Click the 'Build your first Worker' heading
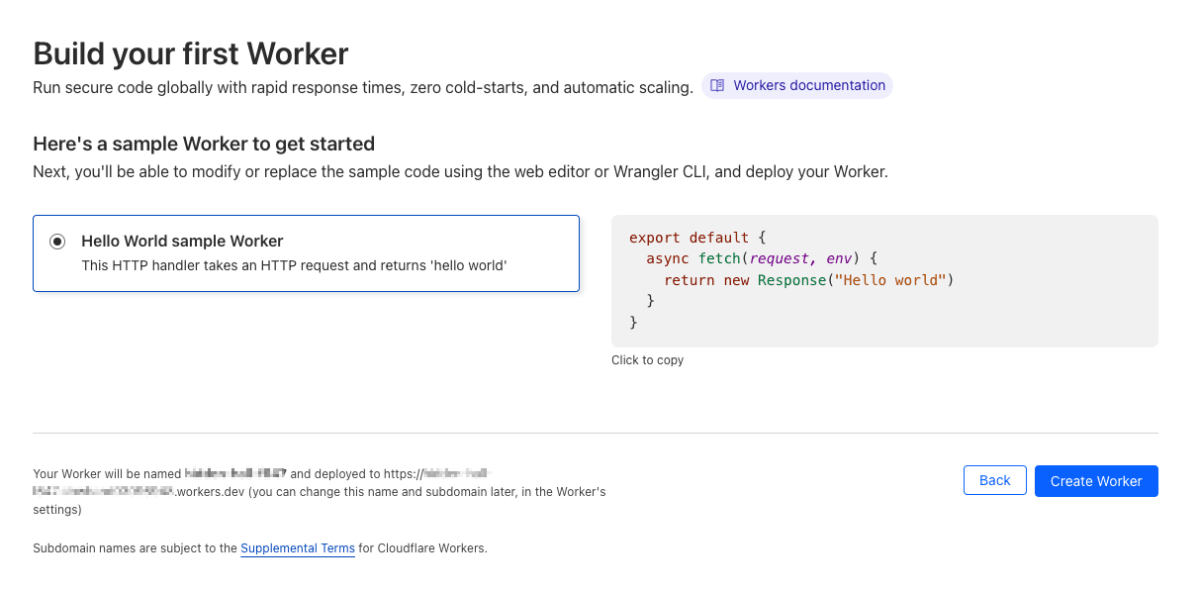1200x593 pixels. tap(191, 53)
